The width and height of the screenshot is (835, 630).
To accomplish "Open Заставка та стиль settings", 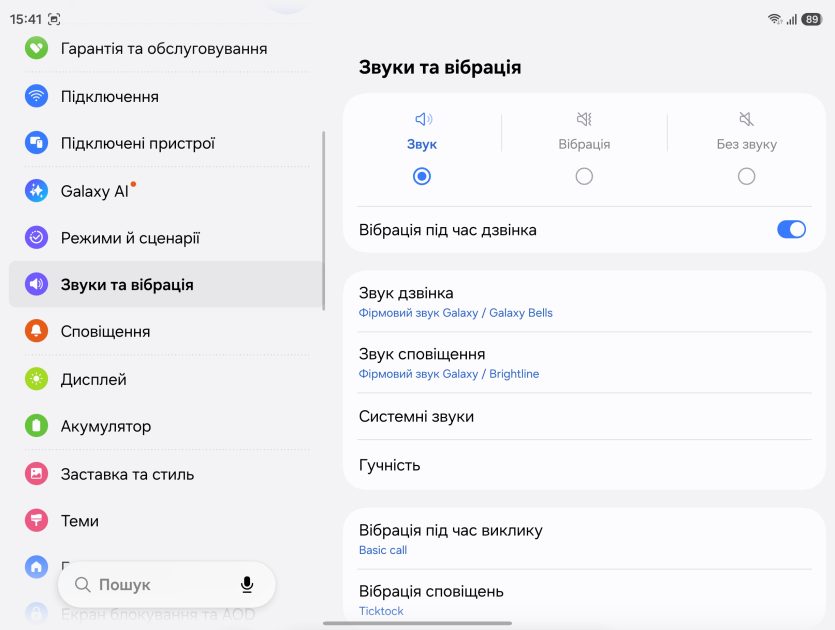I will [x=166, y=473].
